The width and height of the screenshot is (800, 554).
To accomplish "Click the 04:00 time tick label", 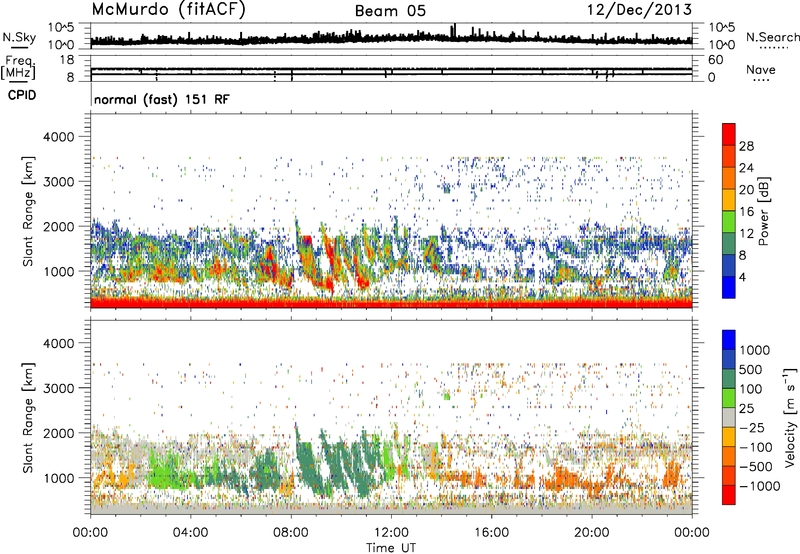I will pyautogui.click(x=190, y=533).
